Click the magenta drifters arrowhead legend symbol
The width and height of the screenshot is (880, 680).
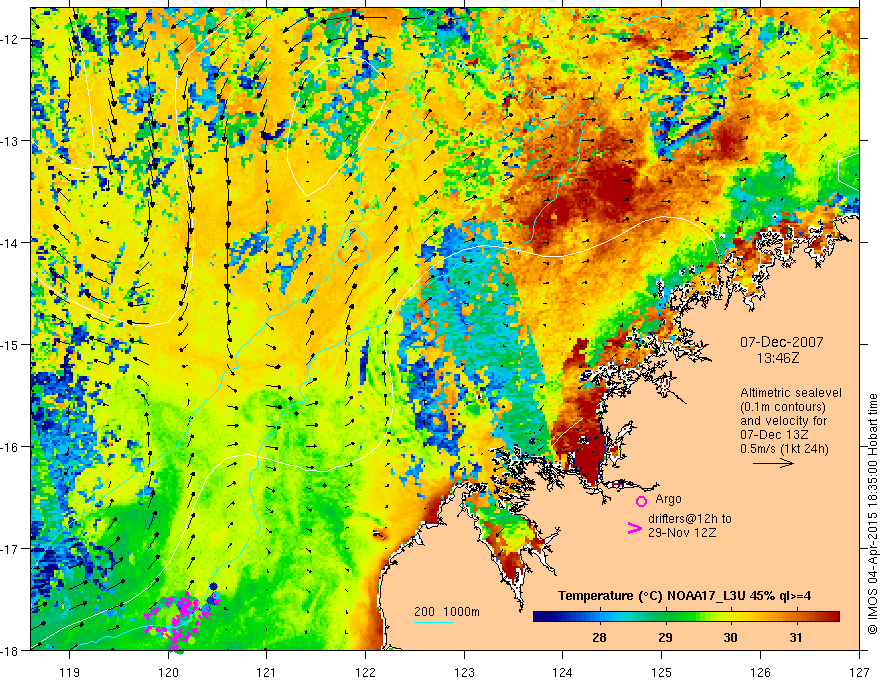pos(634,528)
